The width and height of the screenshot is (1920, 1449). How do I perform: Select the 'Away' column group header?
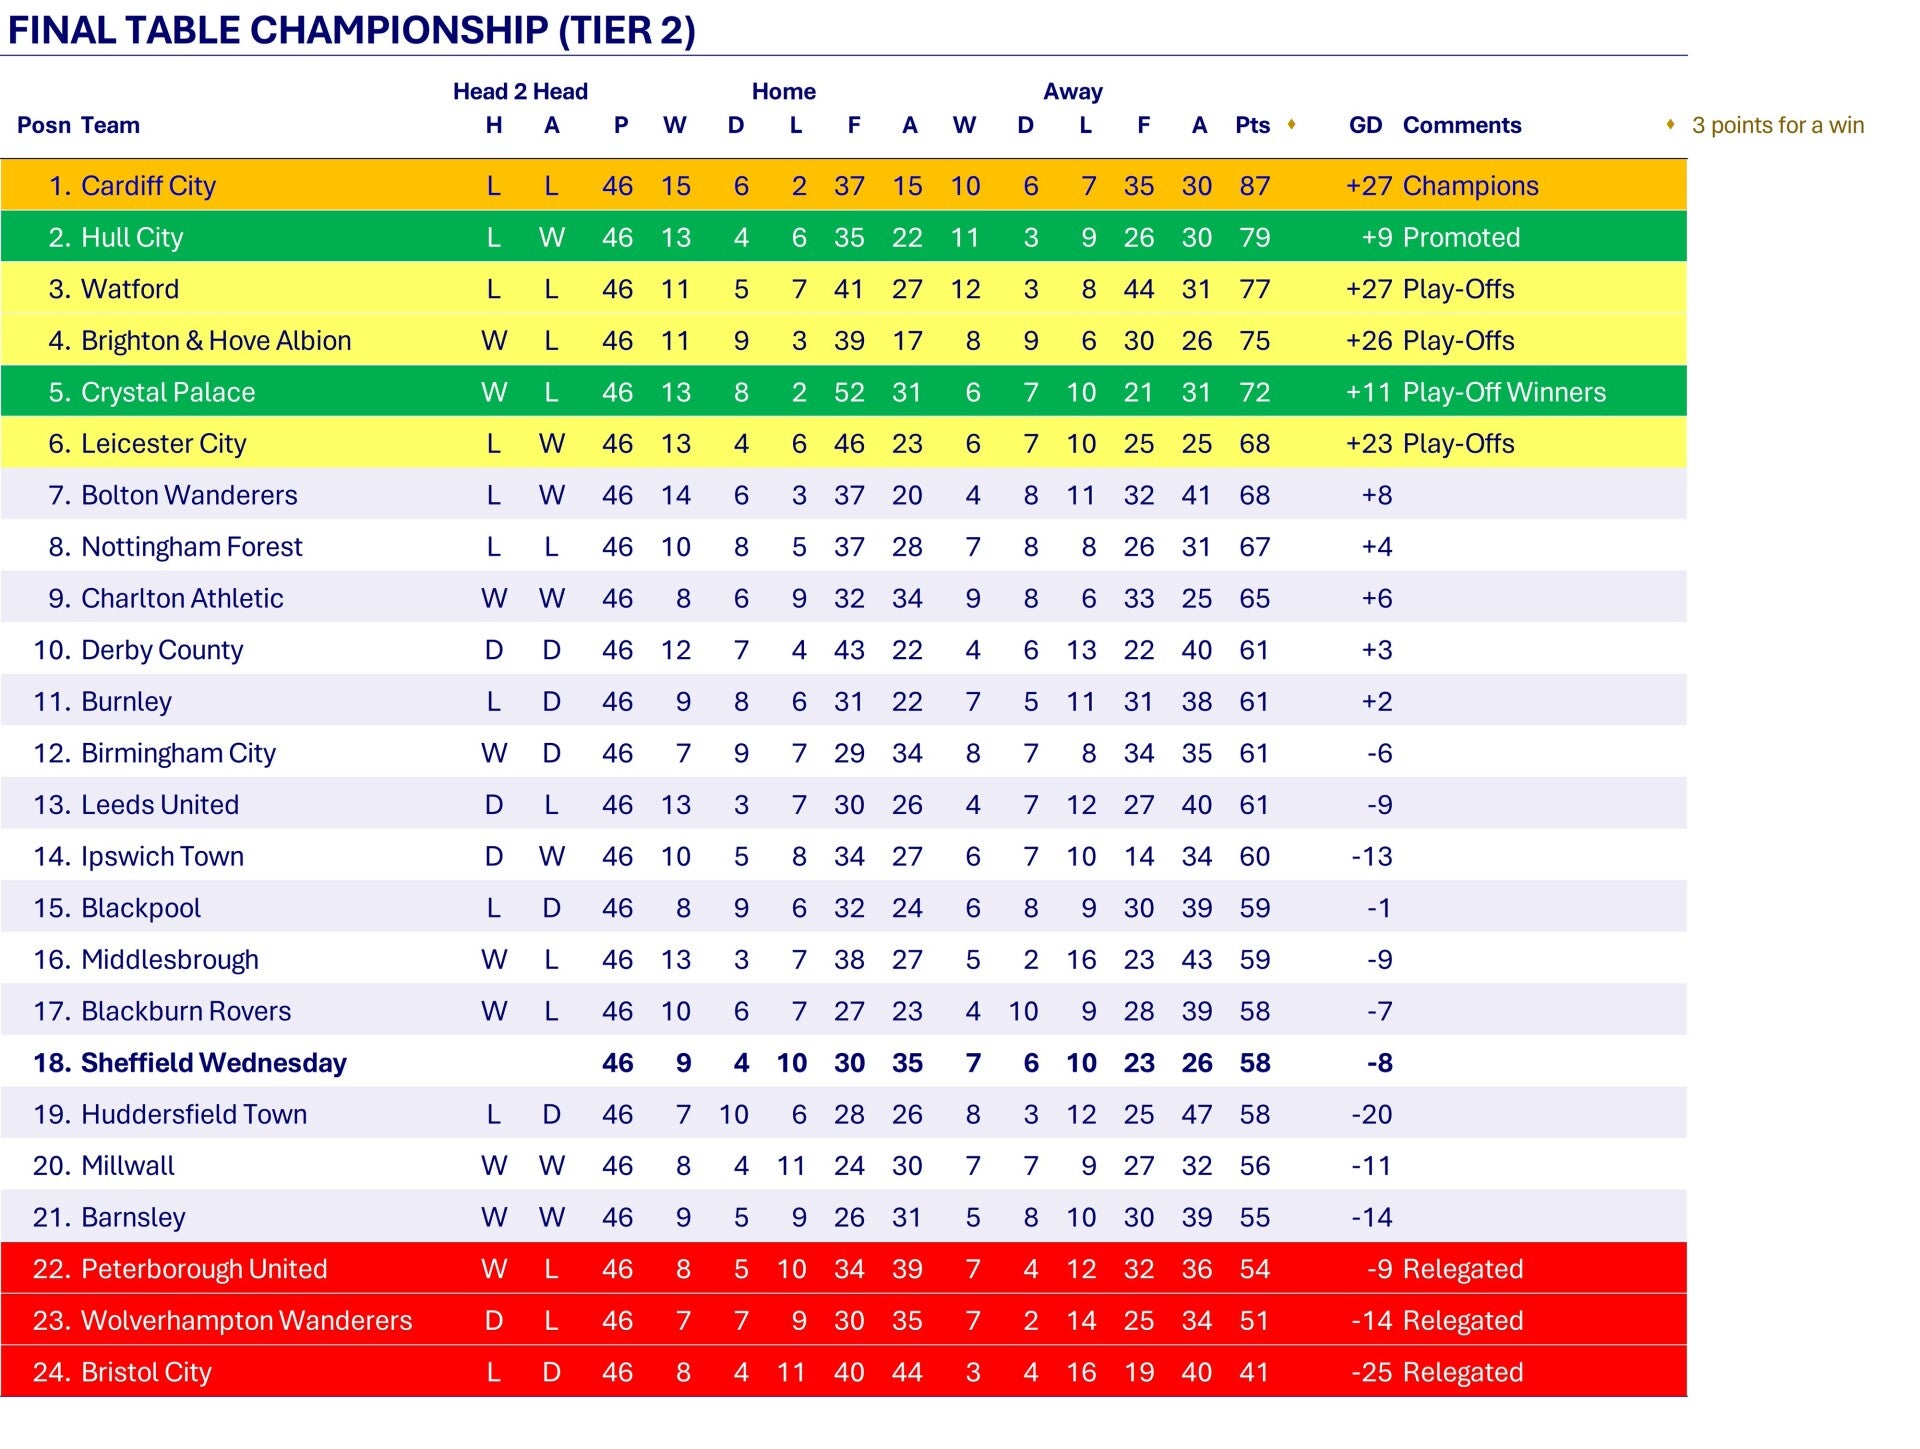pyautogui.click(x=1072, y=92)
